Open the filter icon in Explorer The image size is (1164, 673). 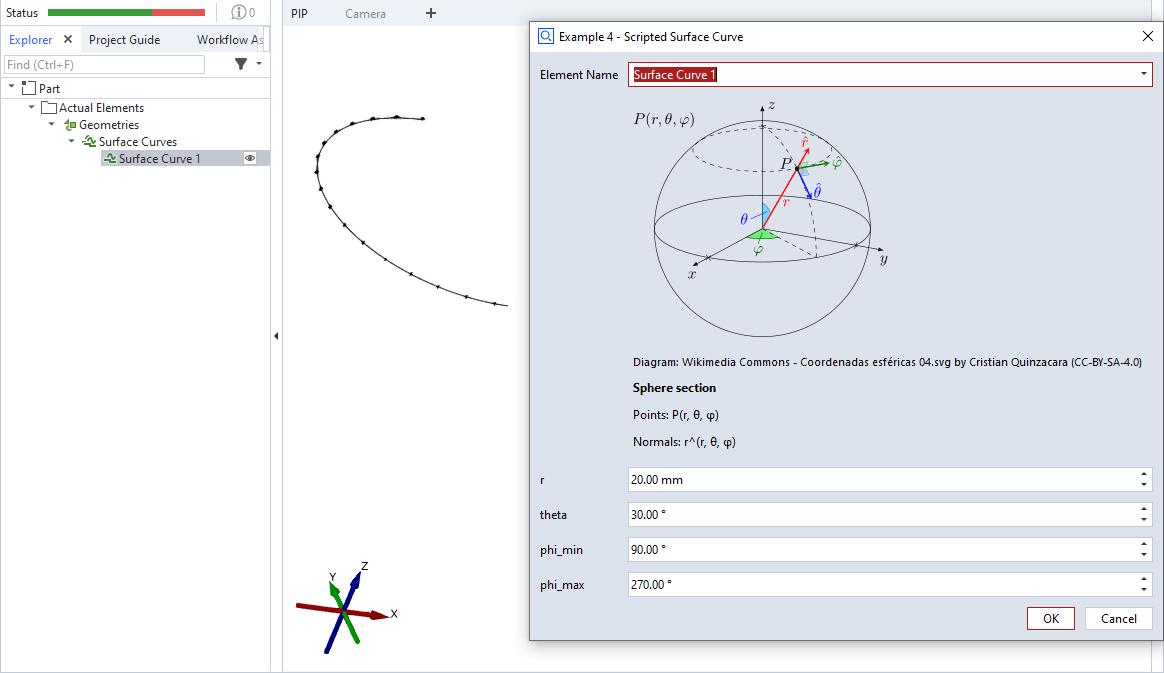241,64
